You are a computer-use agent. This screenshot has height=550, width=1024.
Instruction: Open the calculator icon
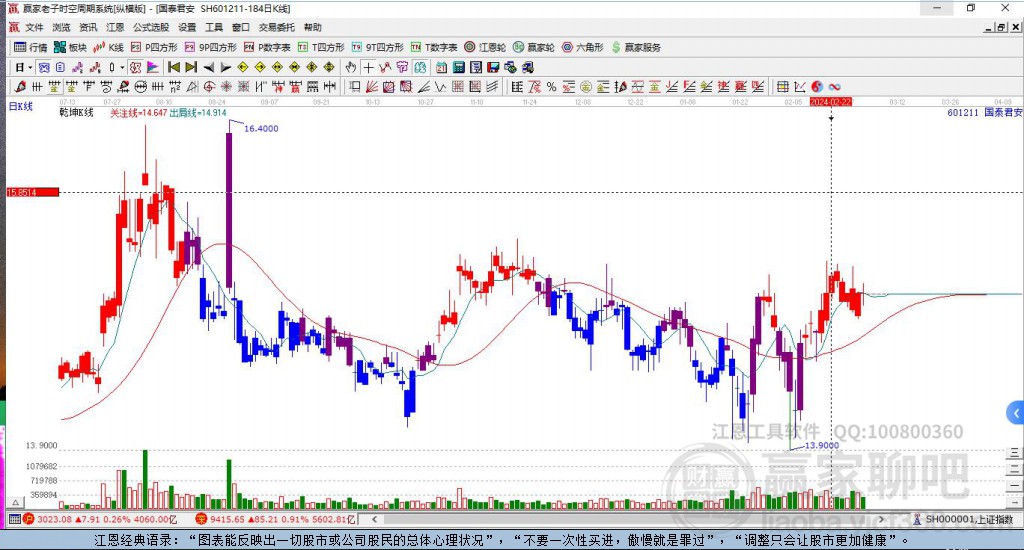point(458,67)
